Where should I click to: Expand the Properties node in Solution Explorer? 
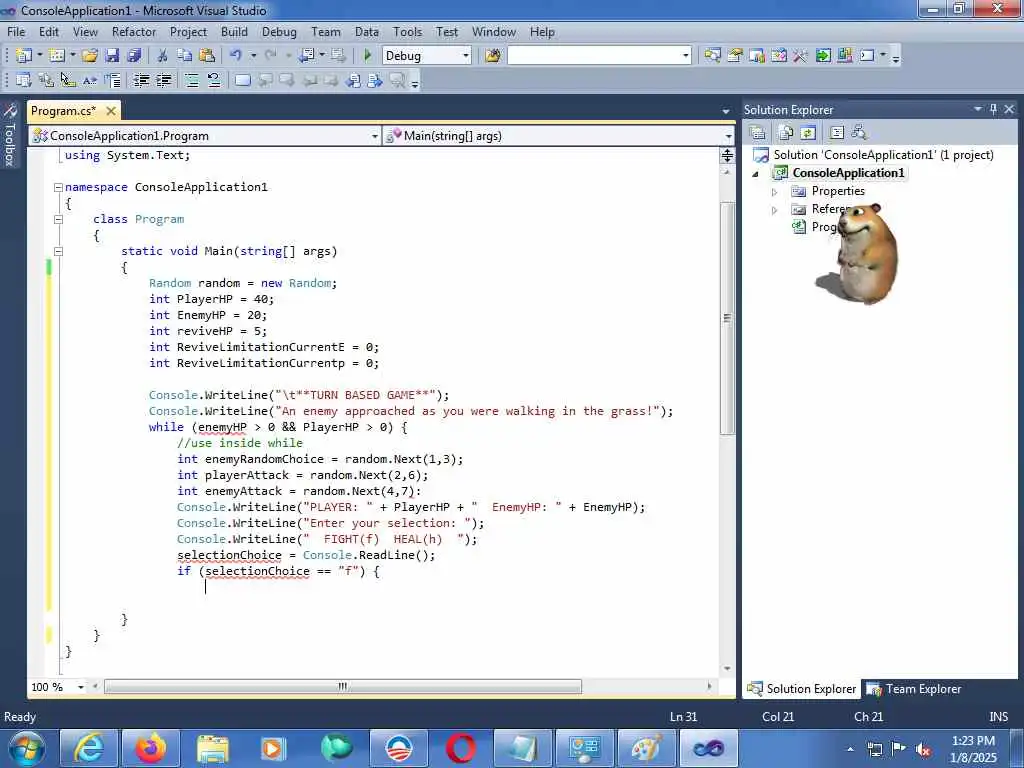775,192
